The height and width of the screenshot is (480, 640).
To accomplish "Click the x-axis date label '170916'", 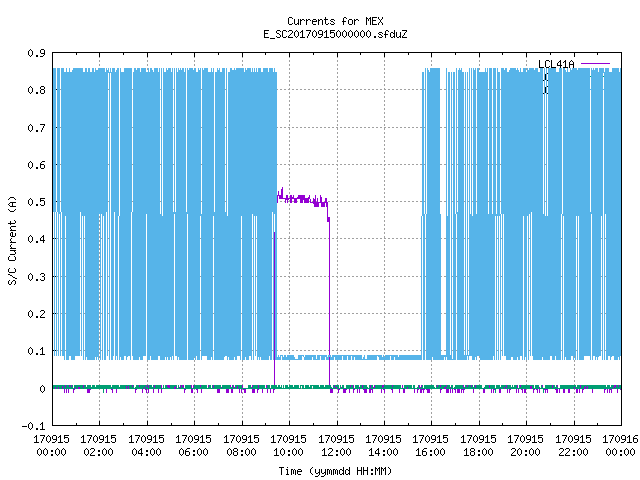I will point(620,439).
